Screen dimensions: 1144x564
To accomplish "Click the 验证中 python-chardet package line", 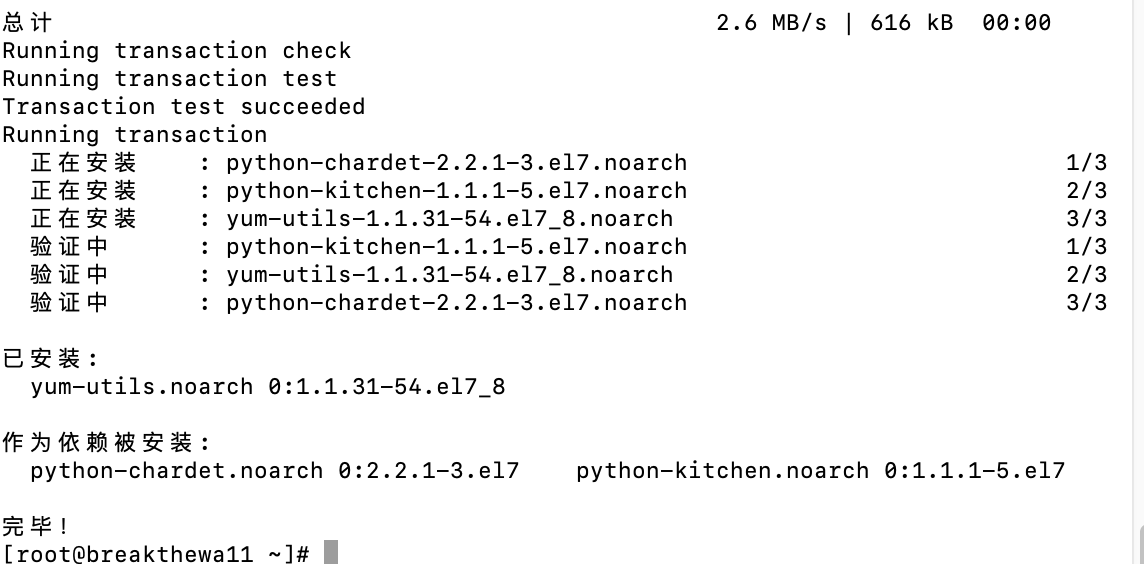I will (x=457, y=303).
